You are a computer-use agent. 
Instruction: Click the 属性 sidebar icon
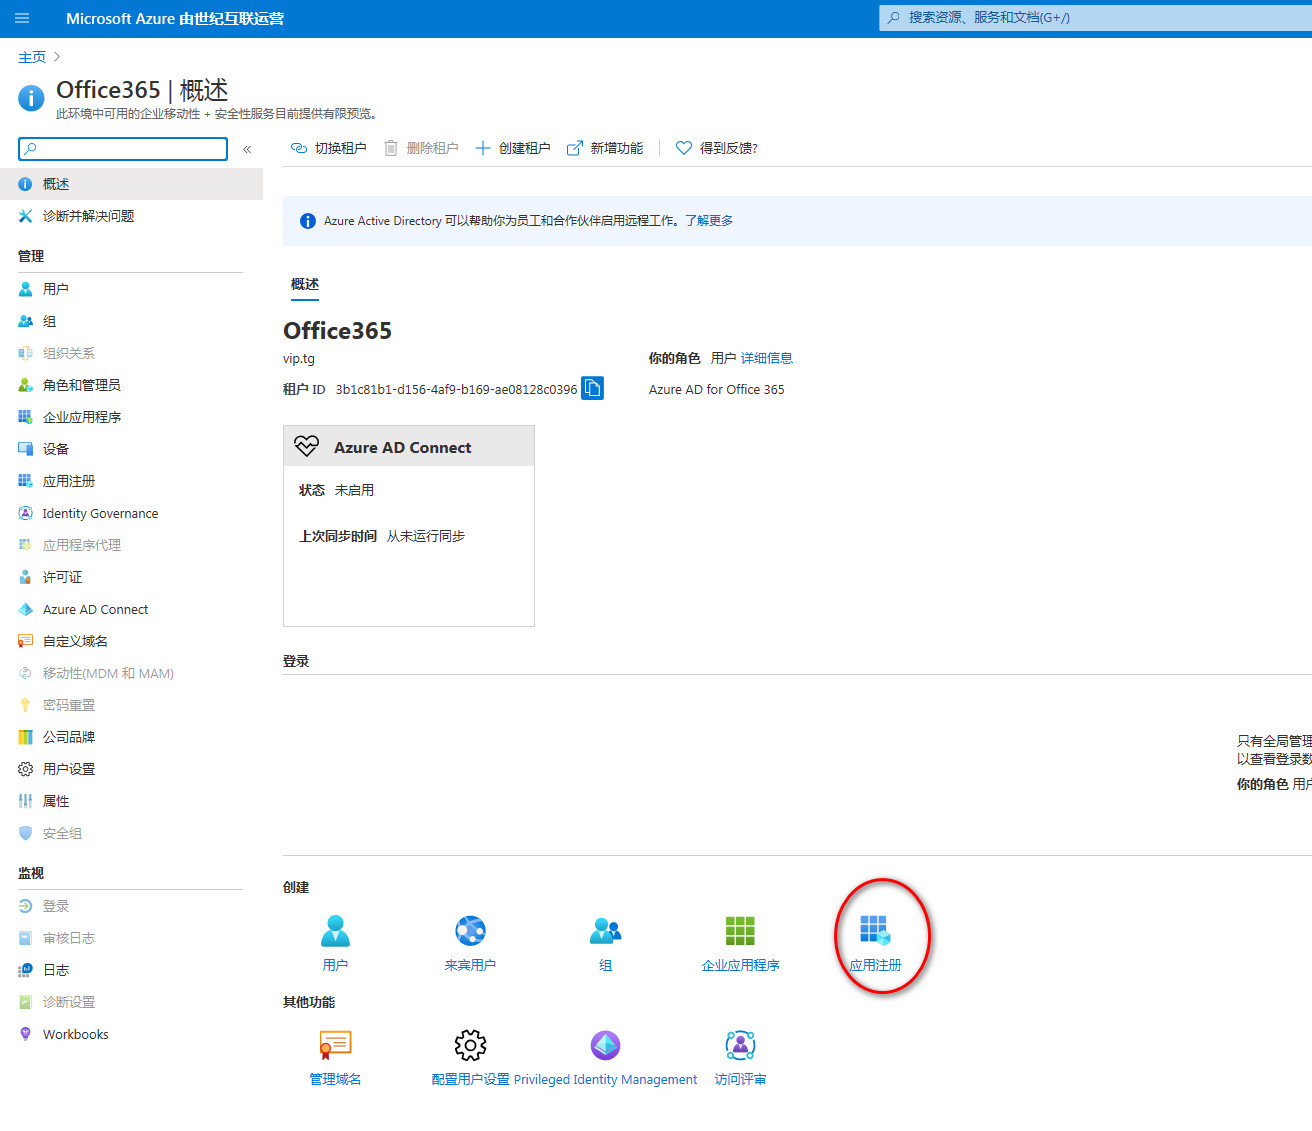(x=26, y=801)
